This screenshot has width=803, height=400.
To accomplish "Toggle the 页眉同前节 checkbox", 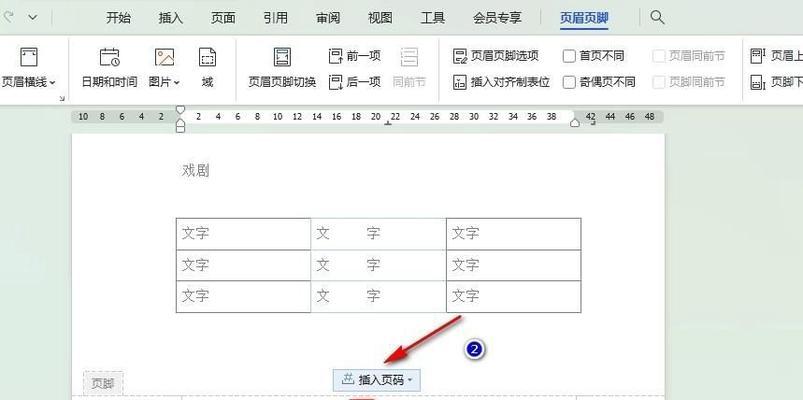I will [x=659, y=56].
